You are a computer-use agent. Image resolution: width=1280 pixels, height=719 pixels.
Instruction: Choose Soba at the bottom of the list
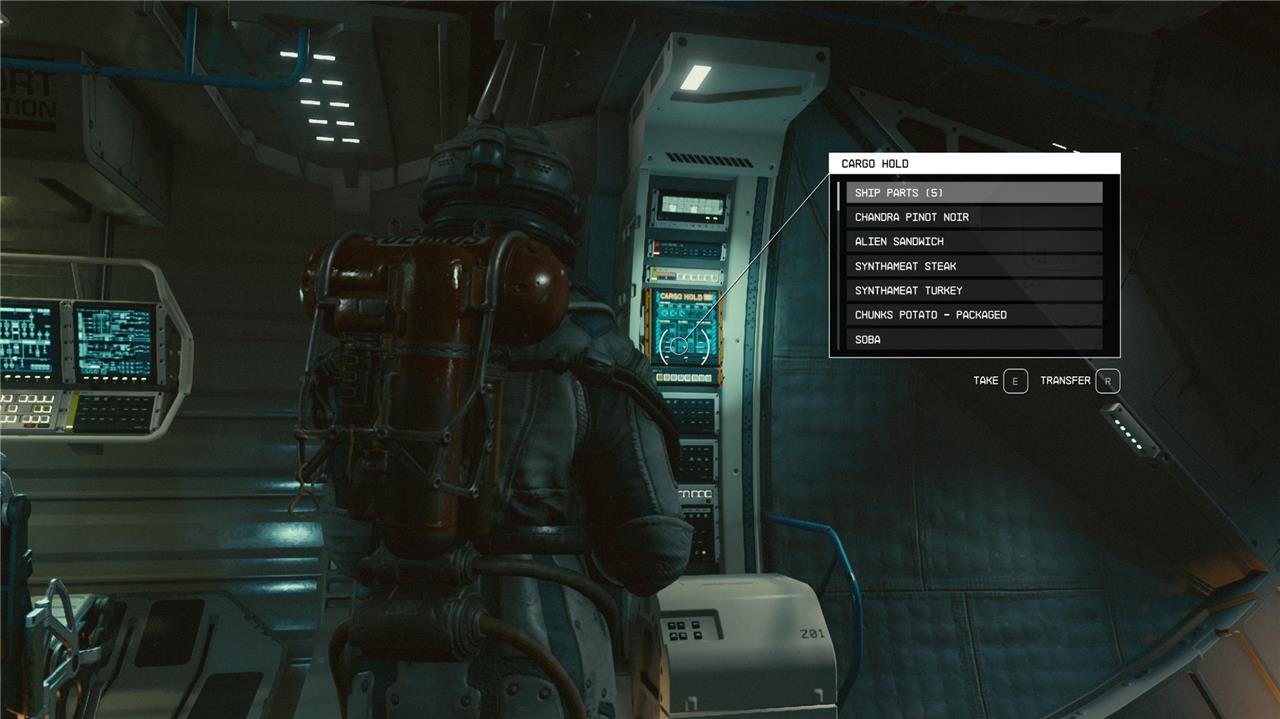(974, 340)
